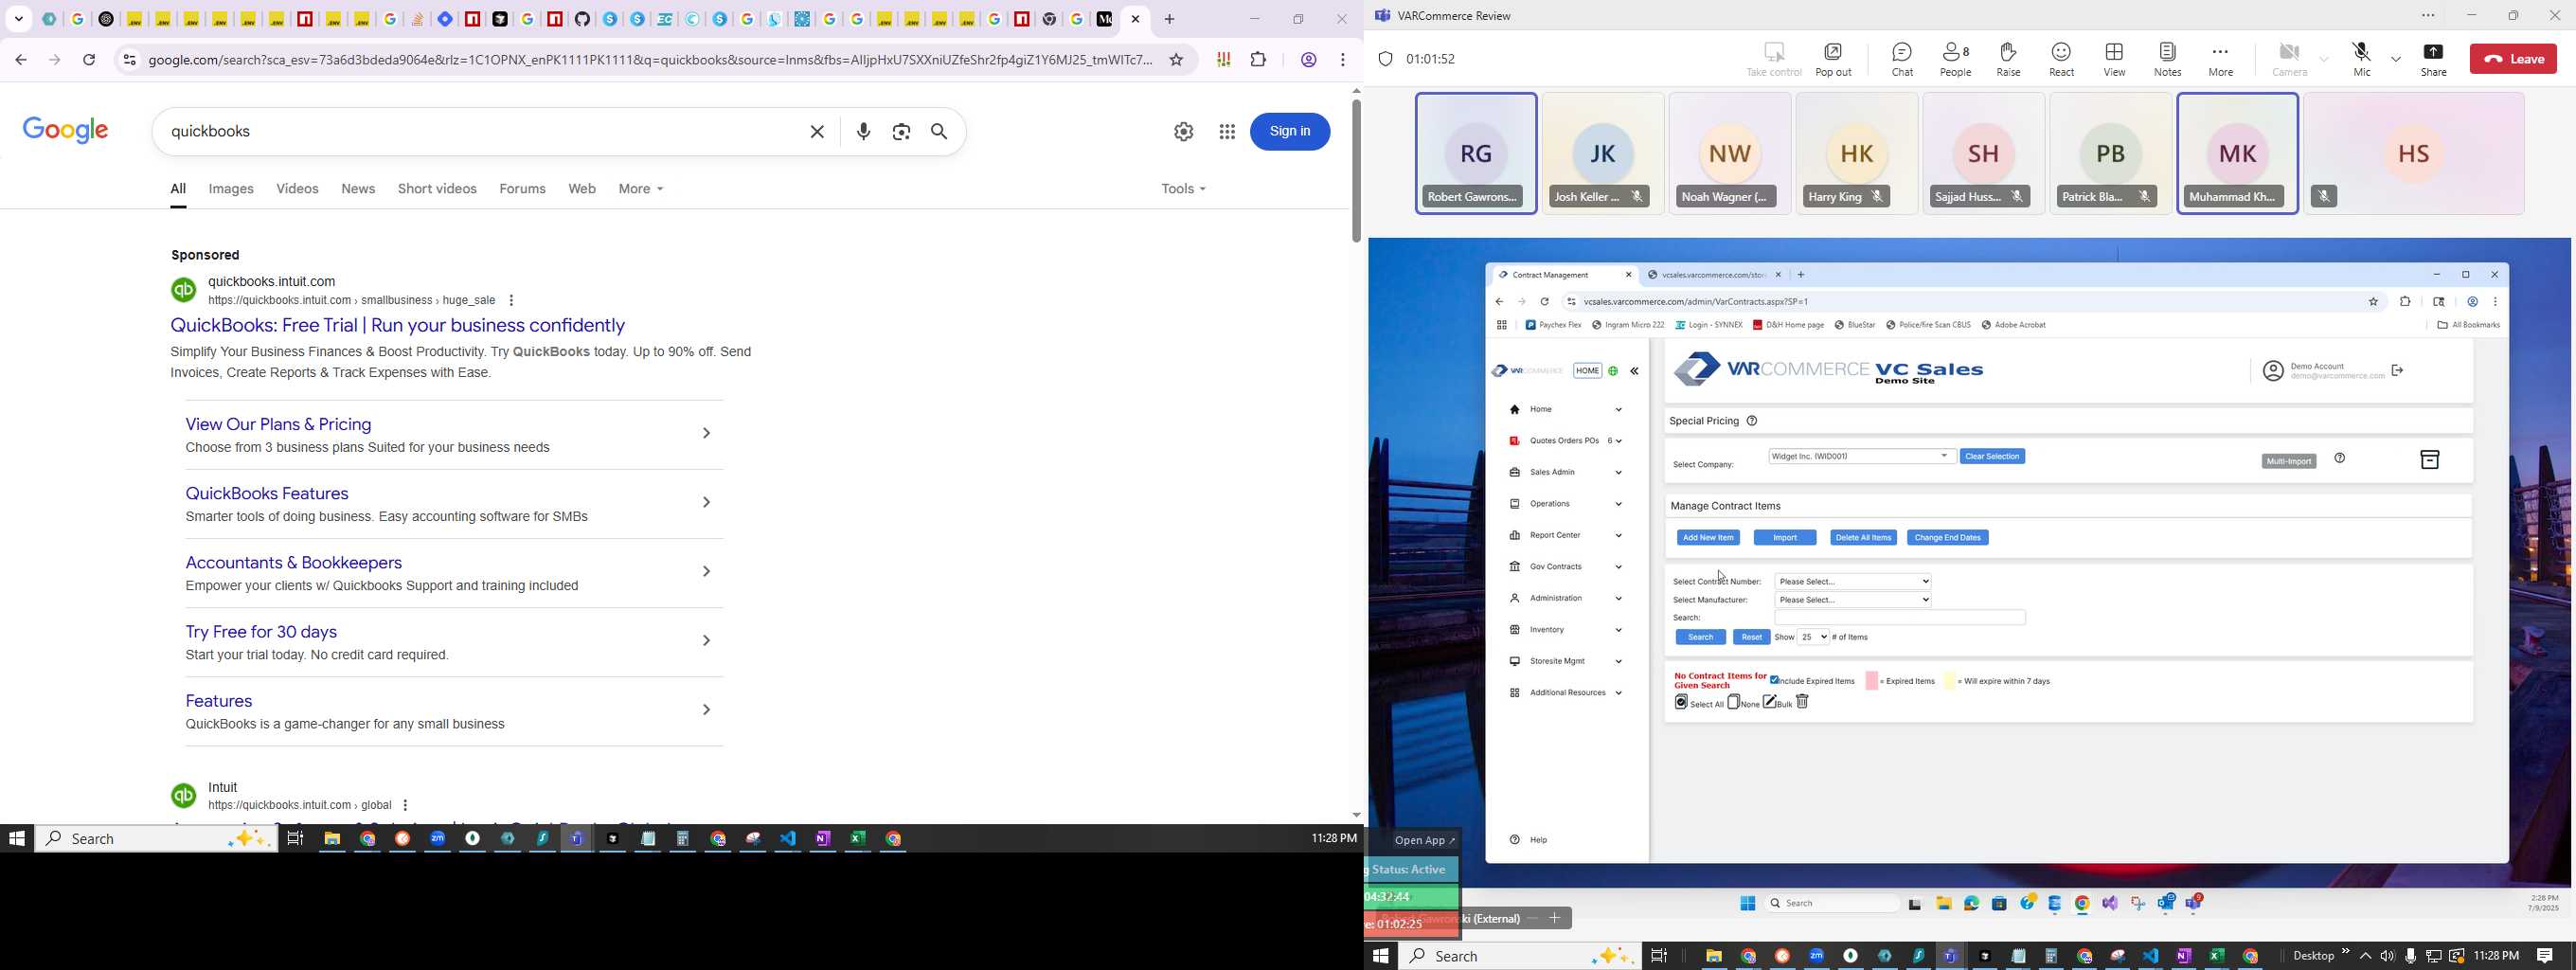
Task: Open QuickBooks Free Trial ad link
Action: (397, 326)
